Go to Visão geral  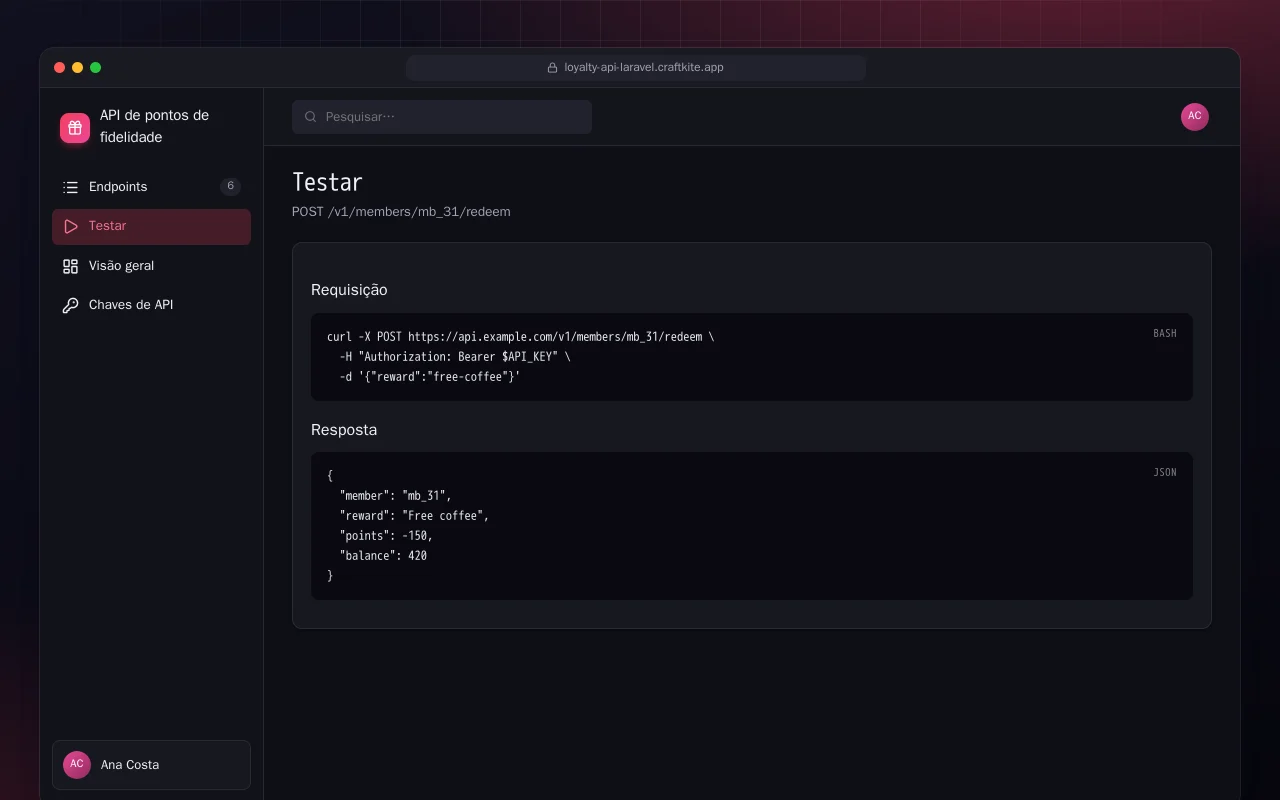click(151, 266)
